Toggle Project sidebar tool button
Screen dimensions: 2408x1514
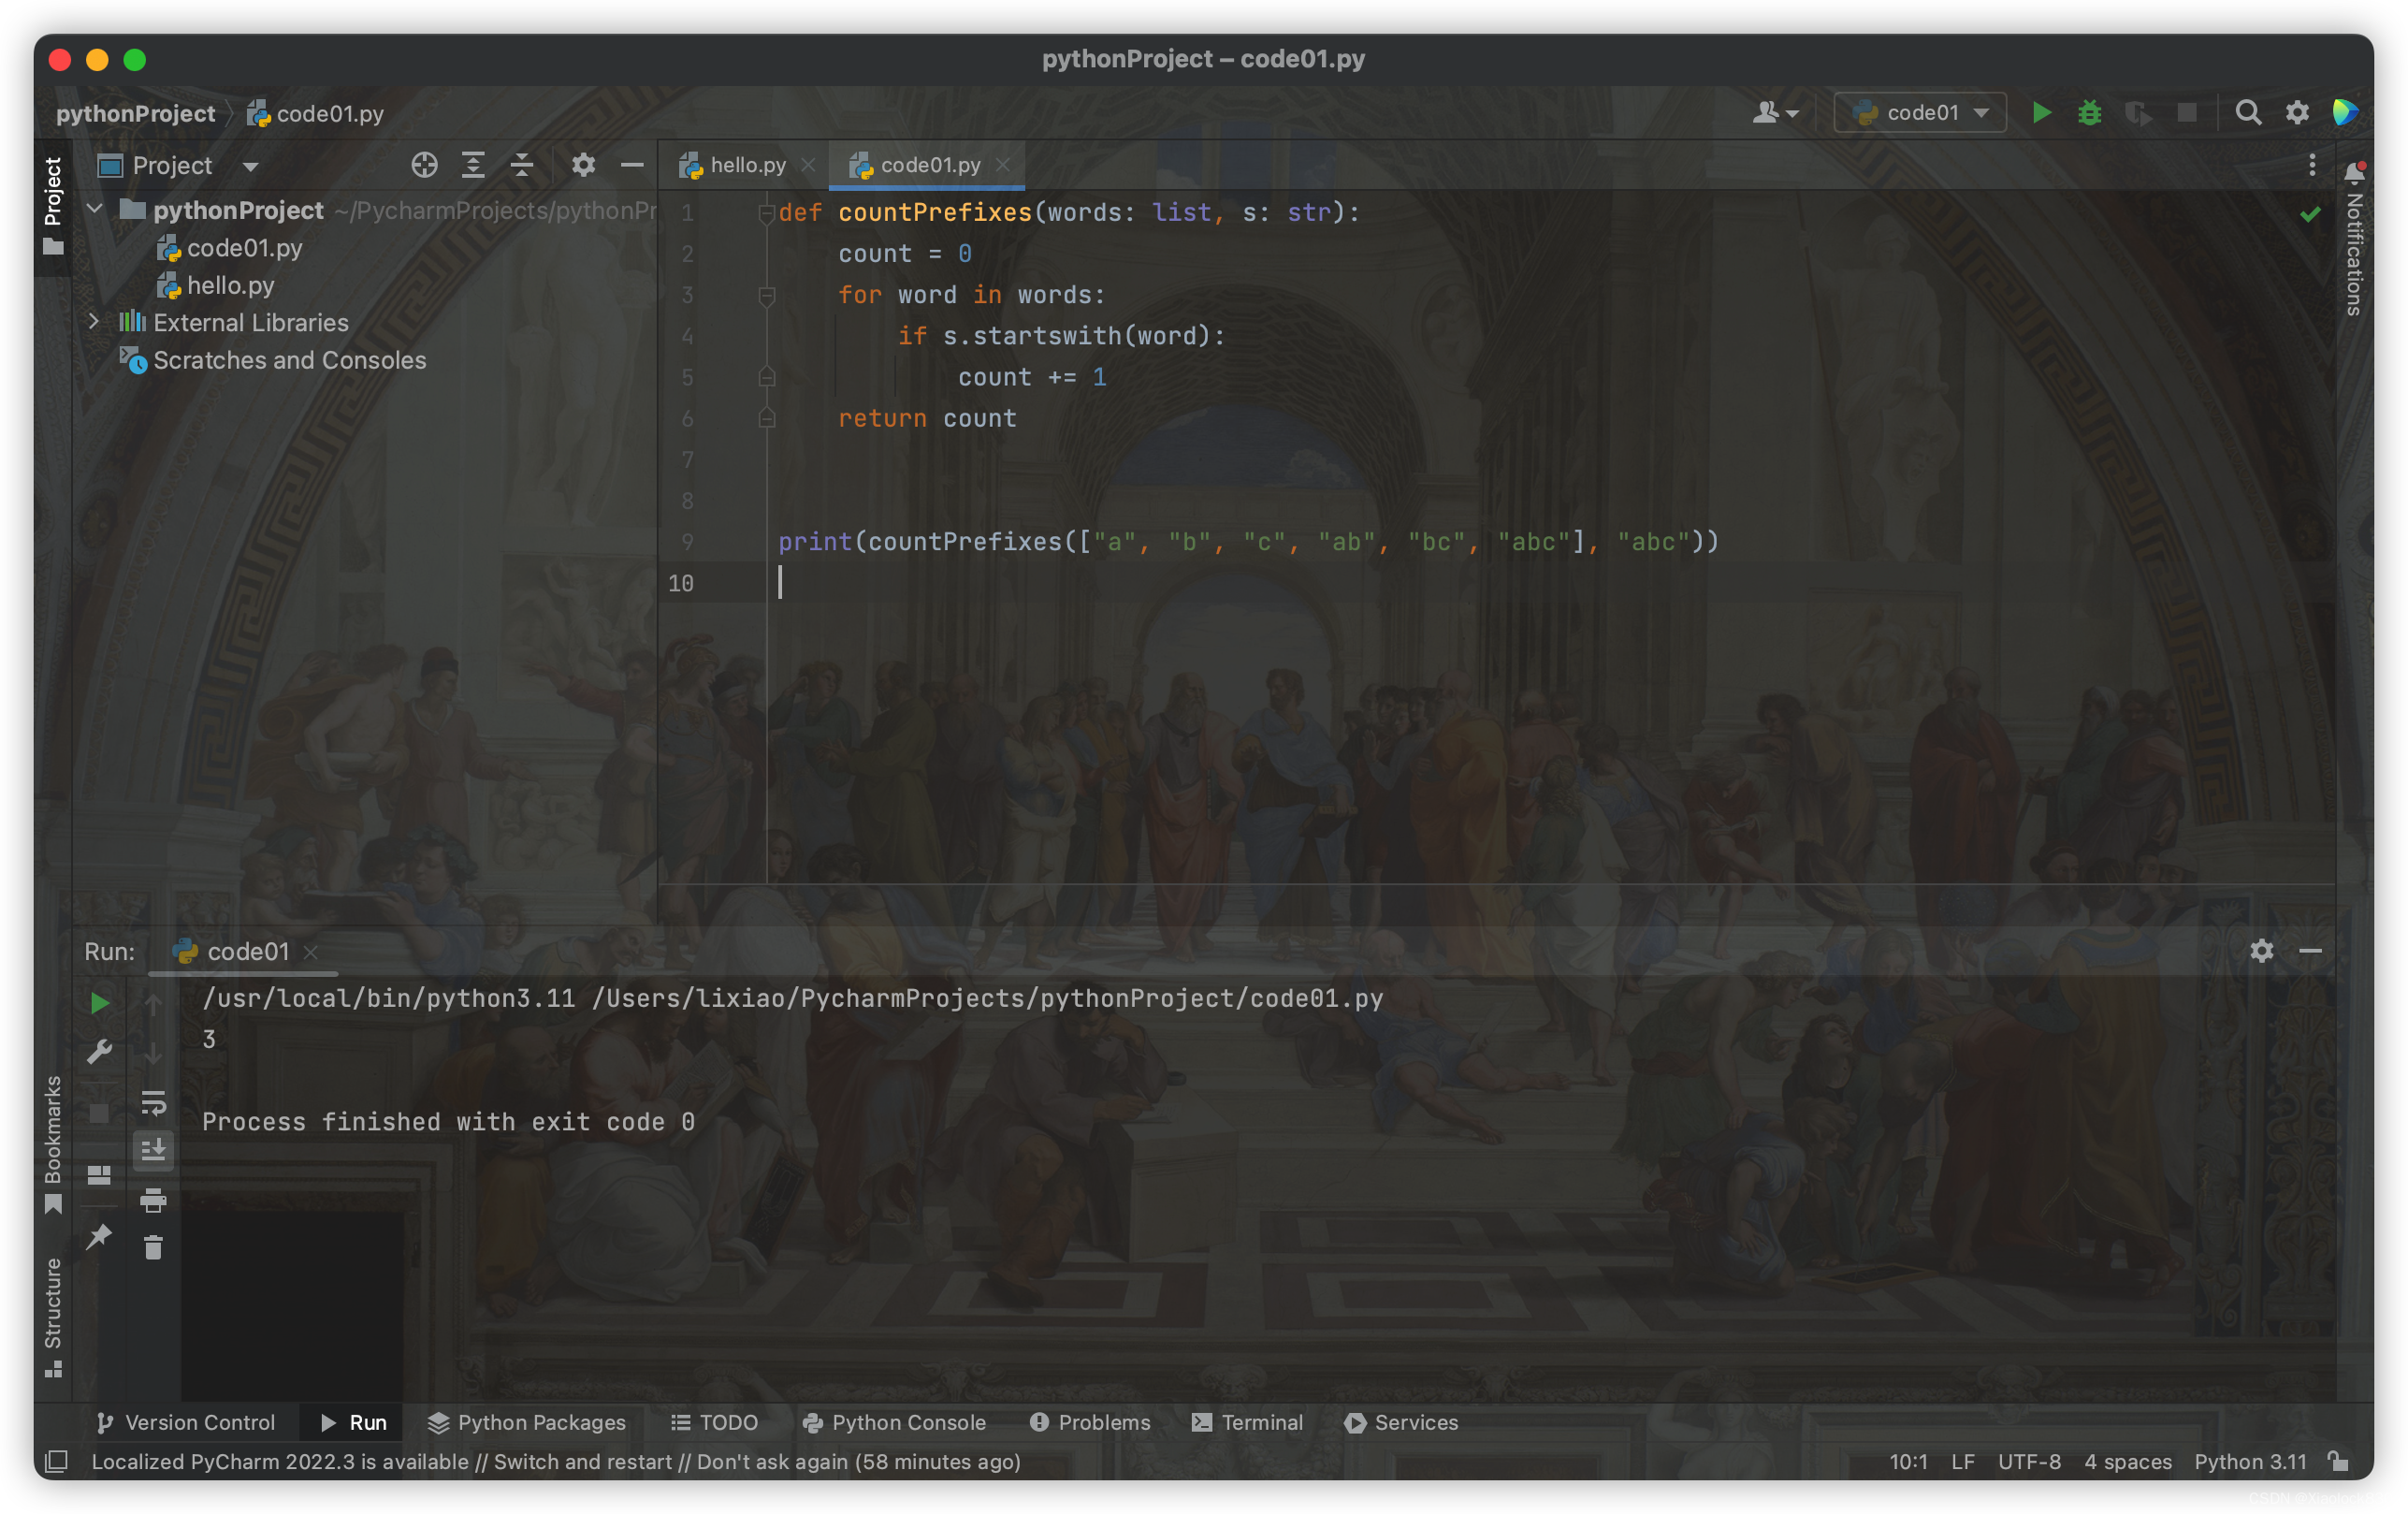point(53,206)
